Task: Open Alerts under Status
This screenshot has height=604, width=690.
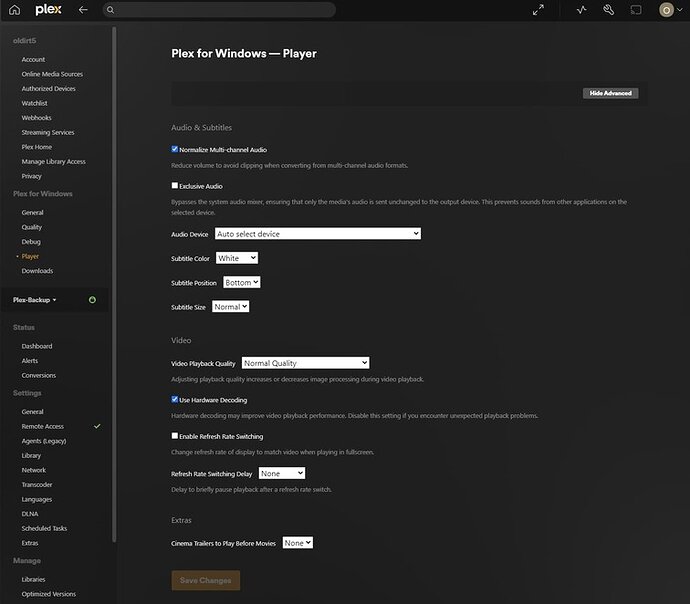Action: pos(29,361)
